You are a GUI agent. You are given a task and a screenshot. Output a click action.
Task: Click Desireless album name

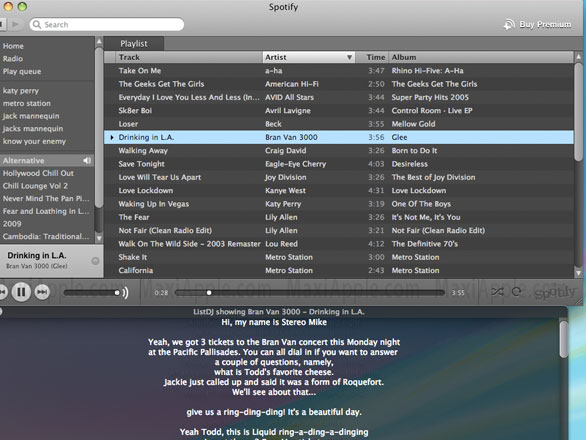(410, 164)
